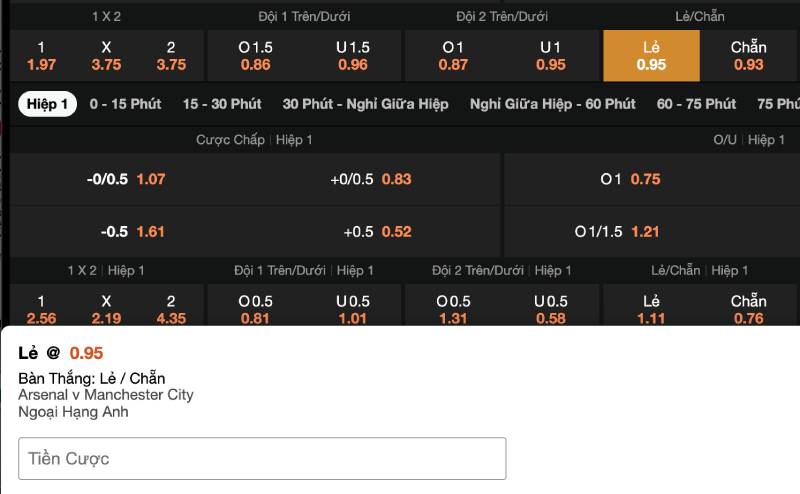Deselect the highlighted Lẻ 0.95 bet
Viewport: 800px width, 494px height.
point(651,56)
